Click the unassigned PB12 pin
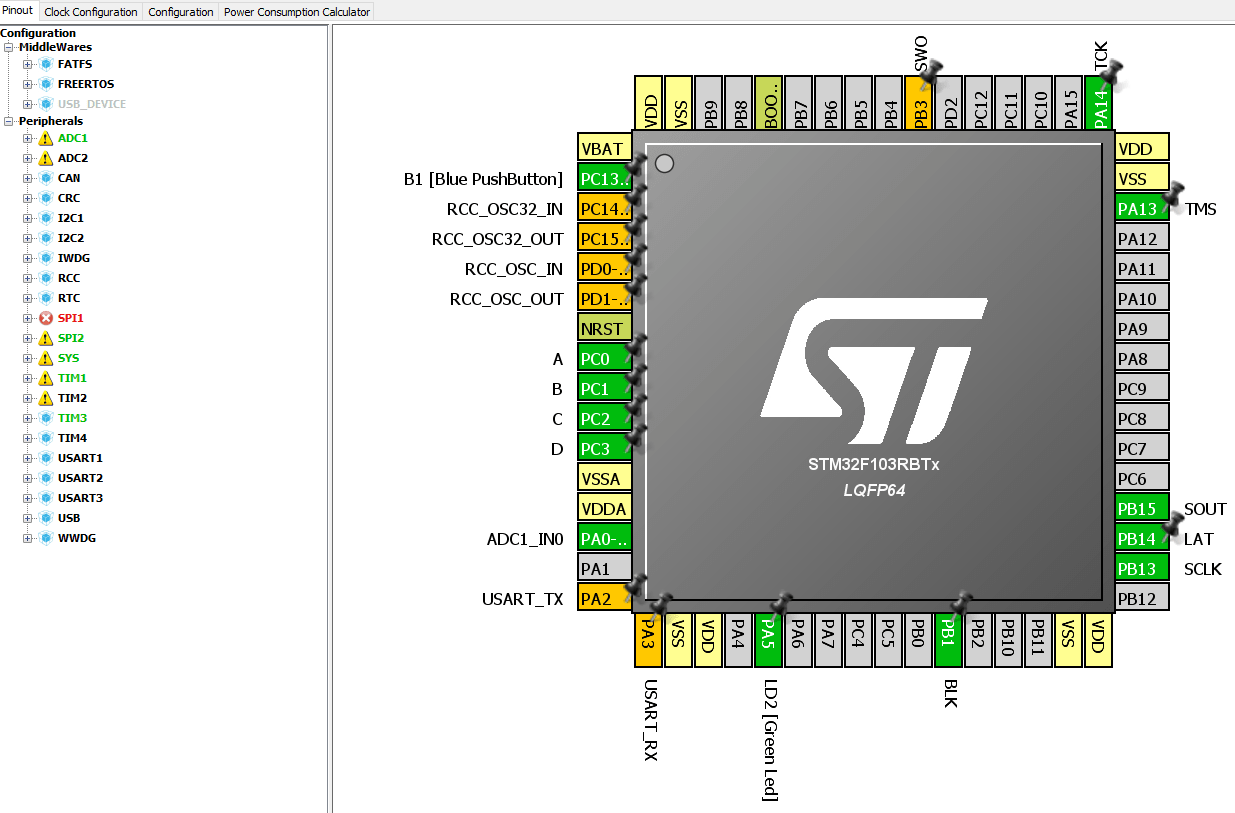This screenshot has width=1235, height=813. point(1142,599)
